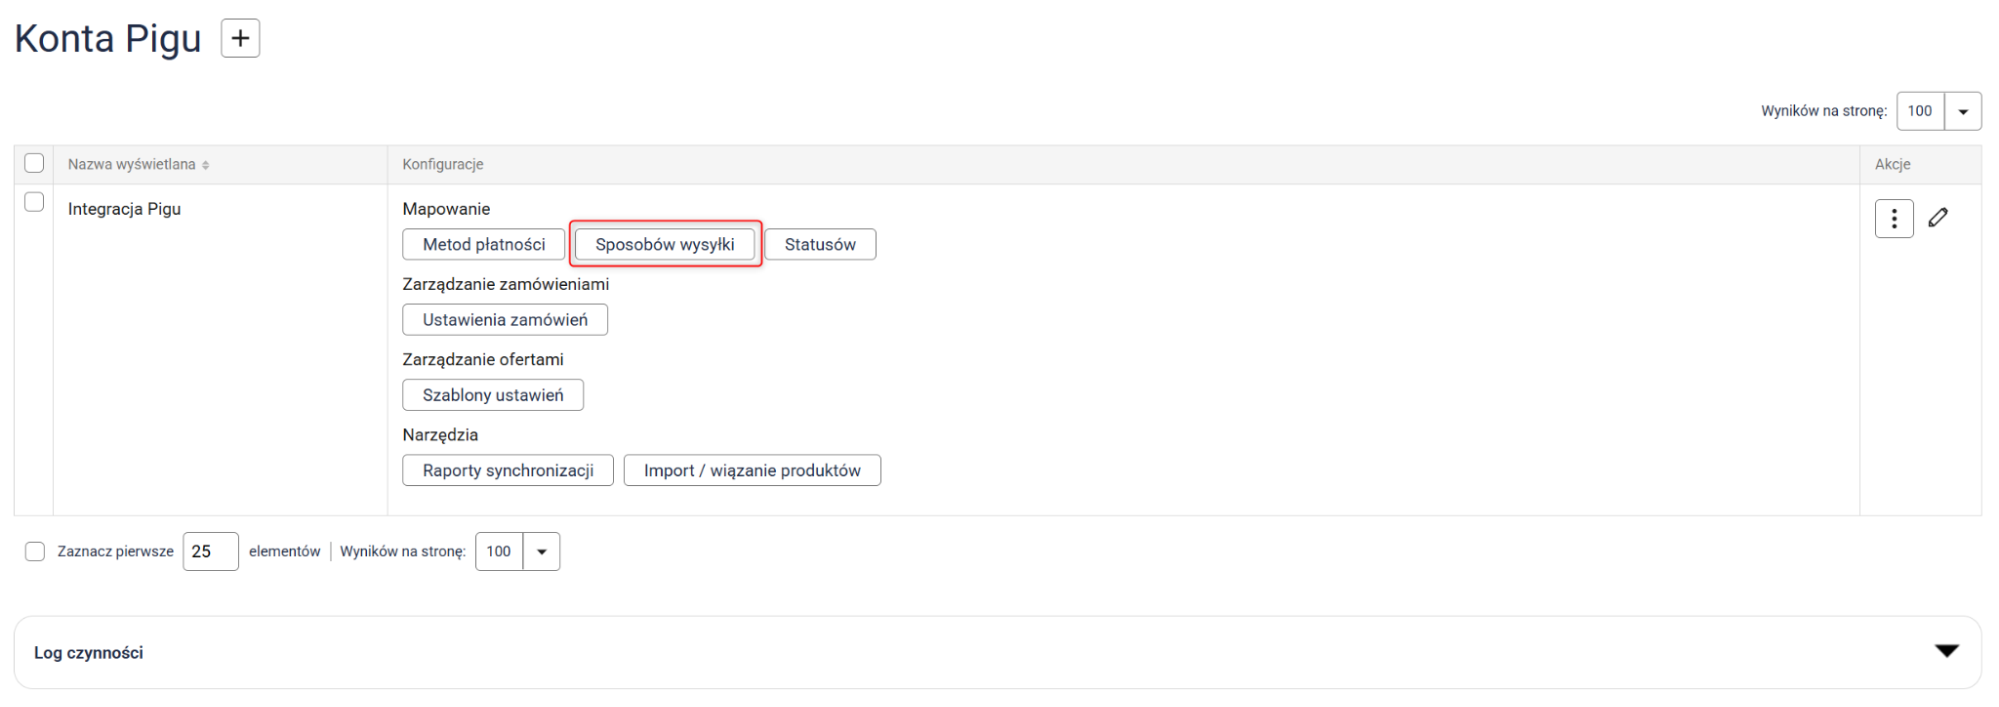Enable the Zaznacz pierwsze checkbox
The height and width of the screenshot is (707, 1999).
tap(35, 552)
